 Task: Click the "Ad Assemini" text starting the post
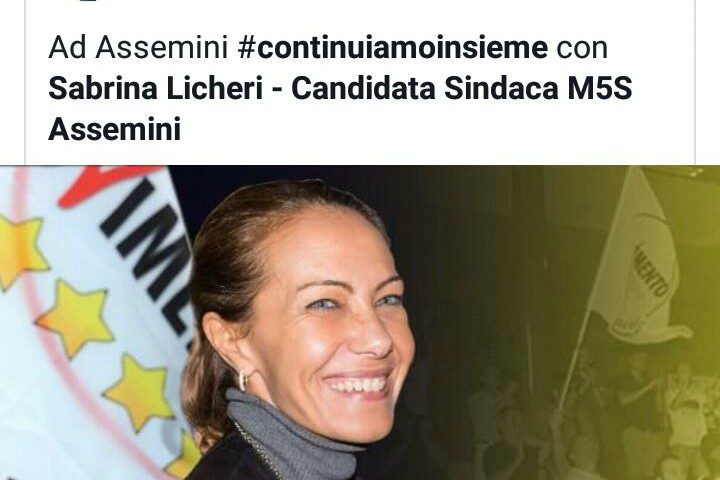pyautogui.click(x=138, y=47)
